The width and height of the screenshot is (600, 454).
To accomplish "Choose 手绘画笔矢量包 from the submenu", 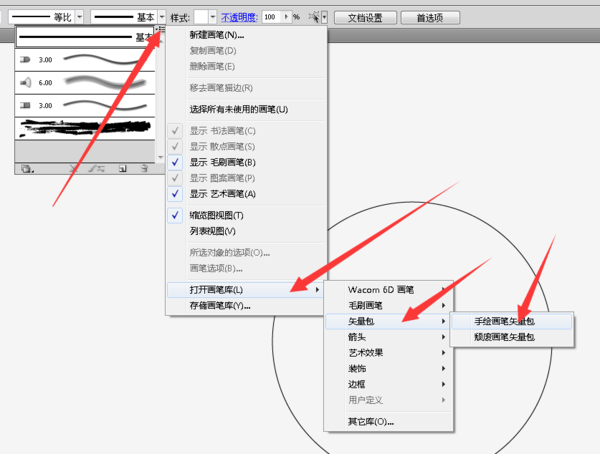I will [512, 321].
